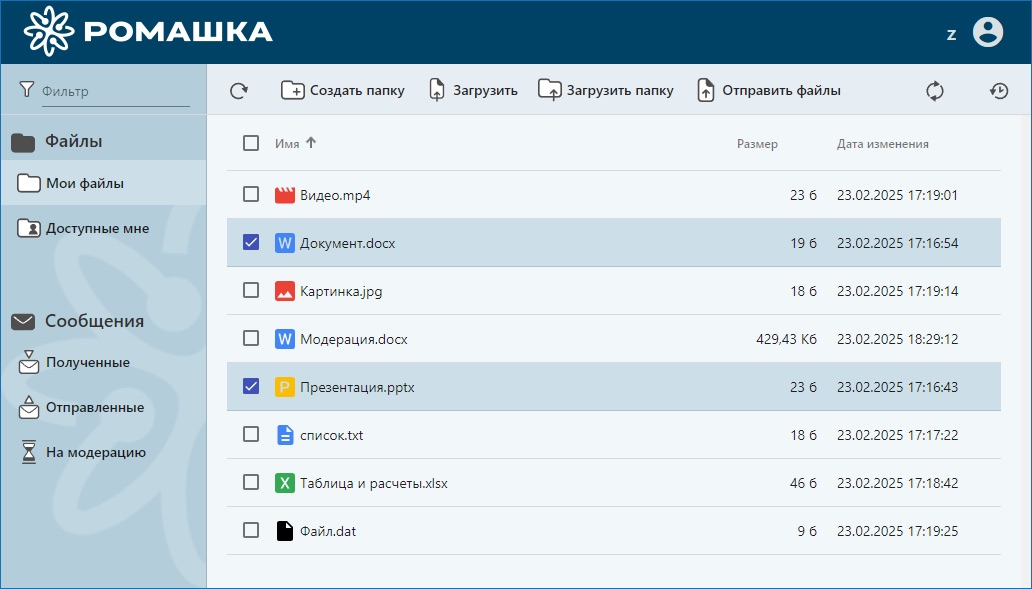The width and height of the screenshot is (1032, 589).
Task: Open the На модерацию section
Action: [x=103, y=453]
